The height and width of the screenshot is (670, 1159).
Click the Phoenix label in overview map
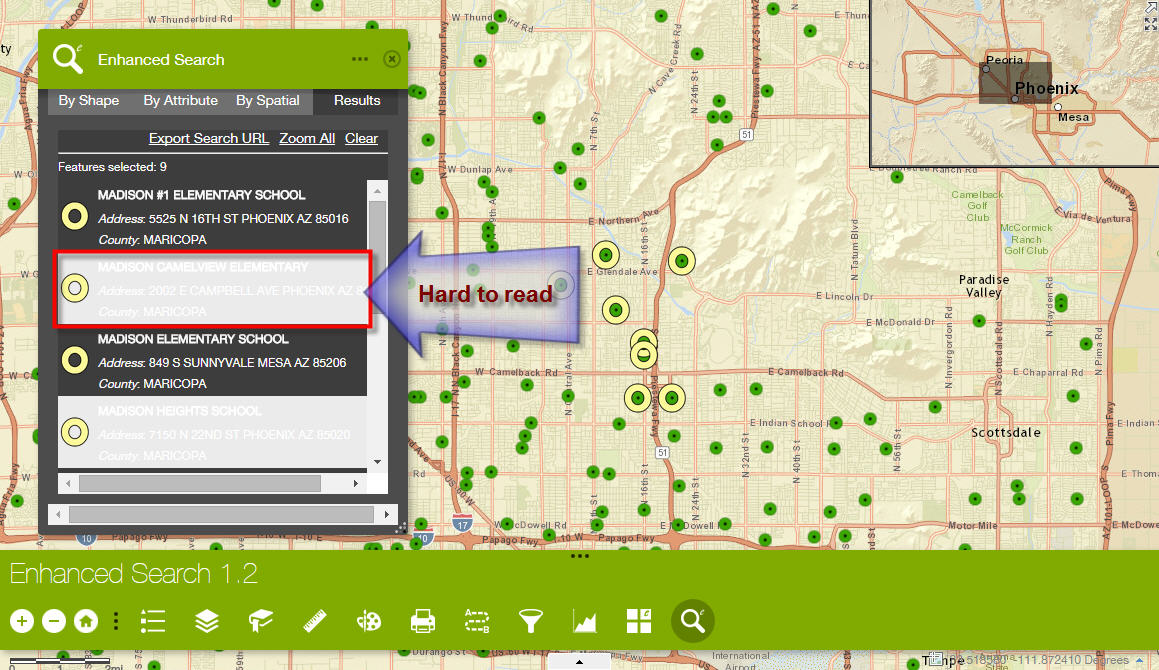click(x=1046, y=89)
